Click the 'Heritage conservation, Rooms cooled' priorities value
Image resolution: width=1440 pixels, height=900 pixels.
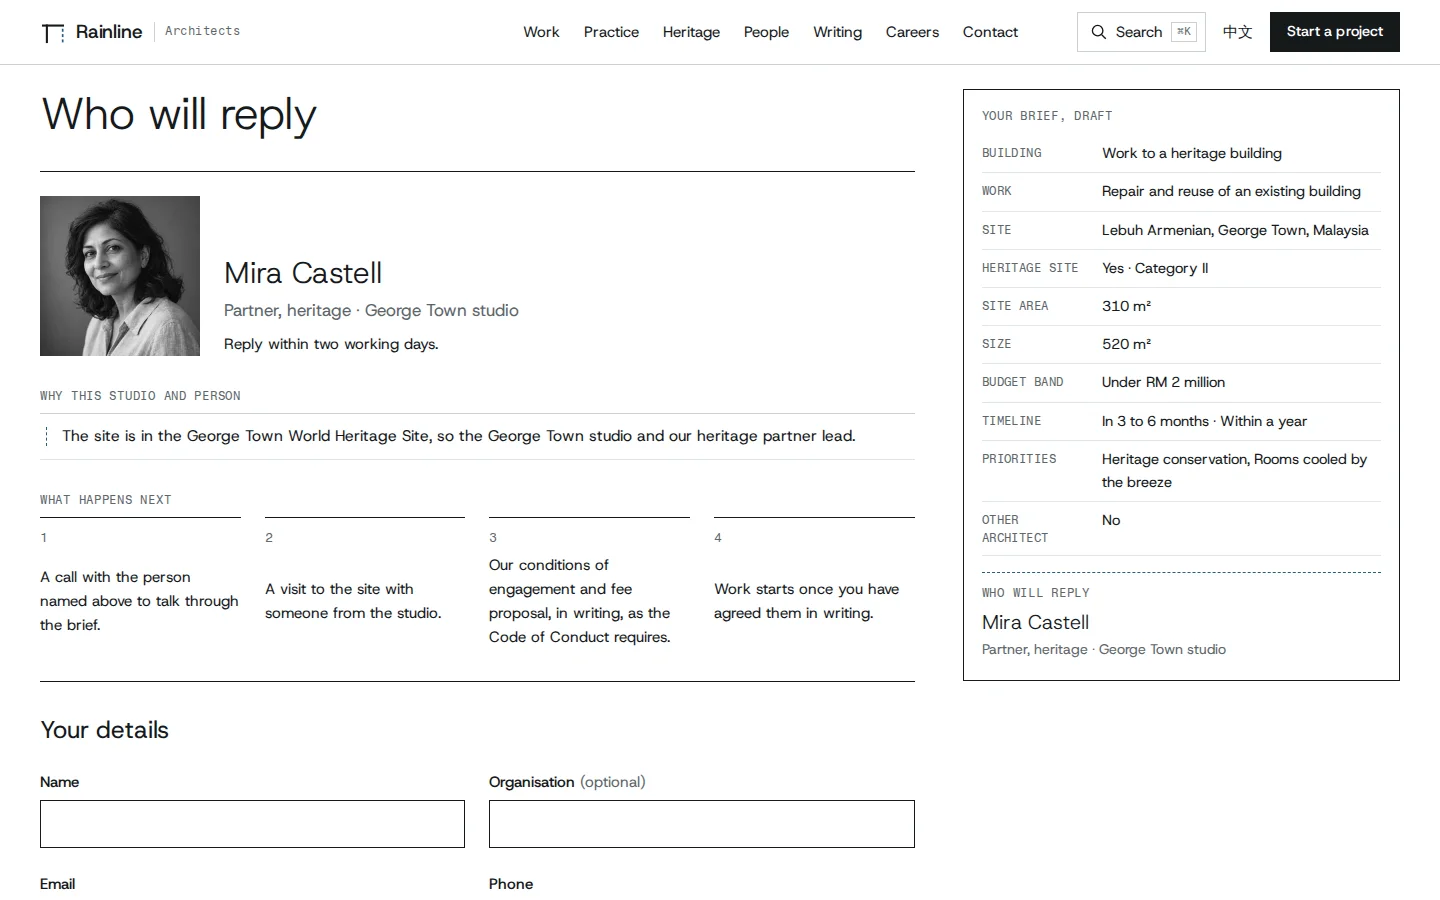pyautogui.click(x=1234, y=470)
